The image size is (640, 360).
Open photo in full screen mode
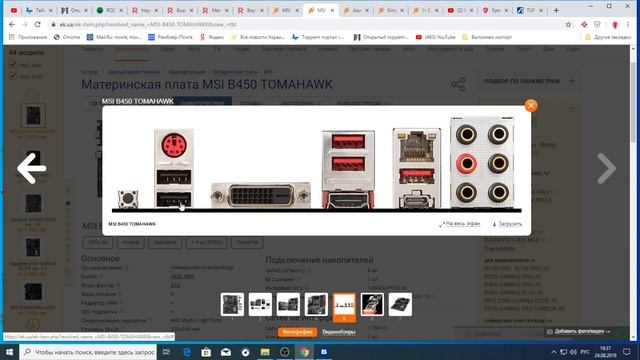point(460,224)
